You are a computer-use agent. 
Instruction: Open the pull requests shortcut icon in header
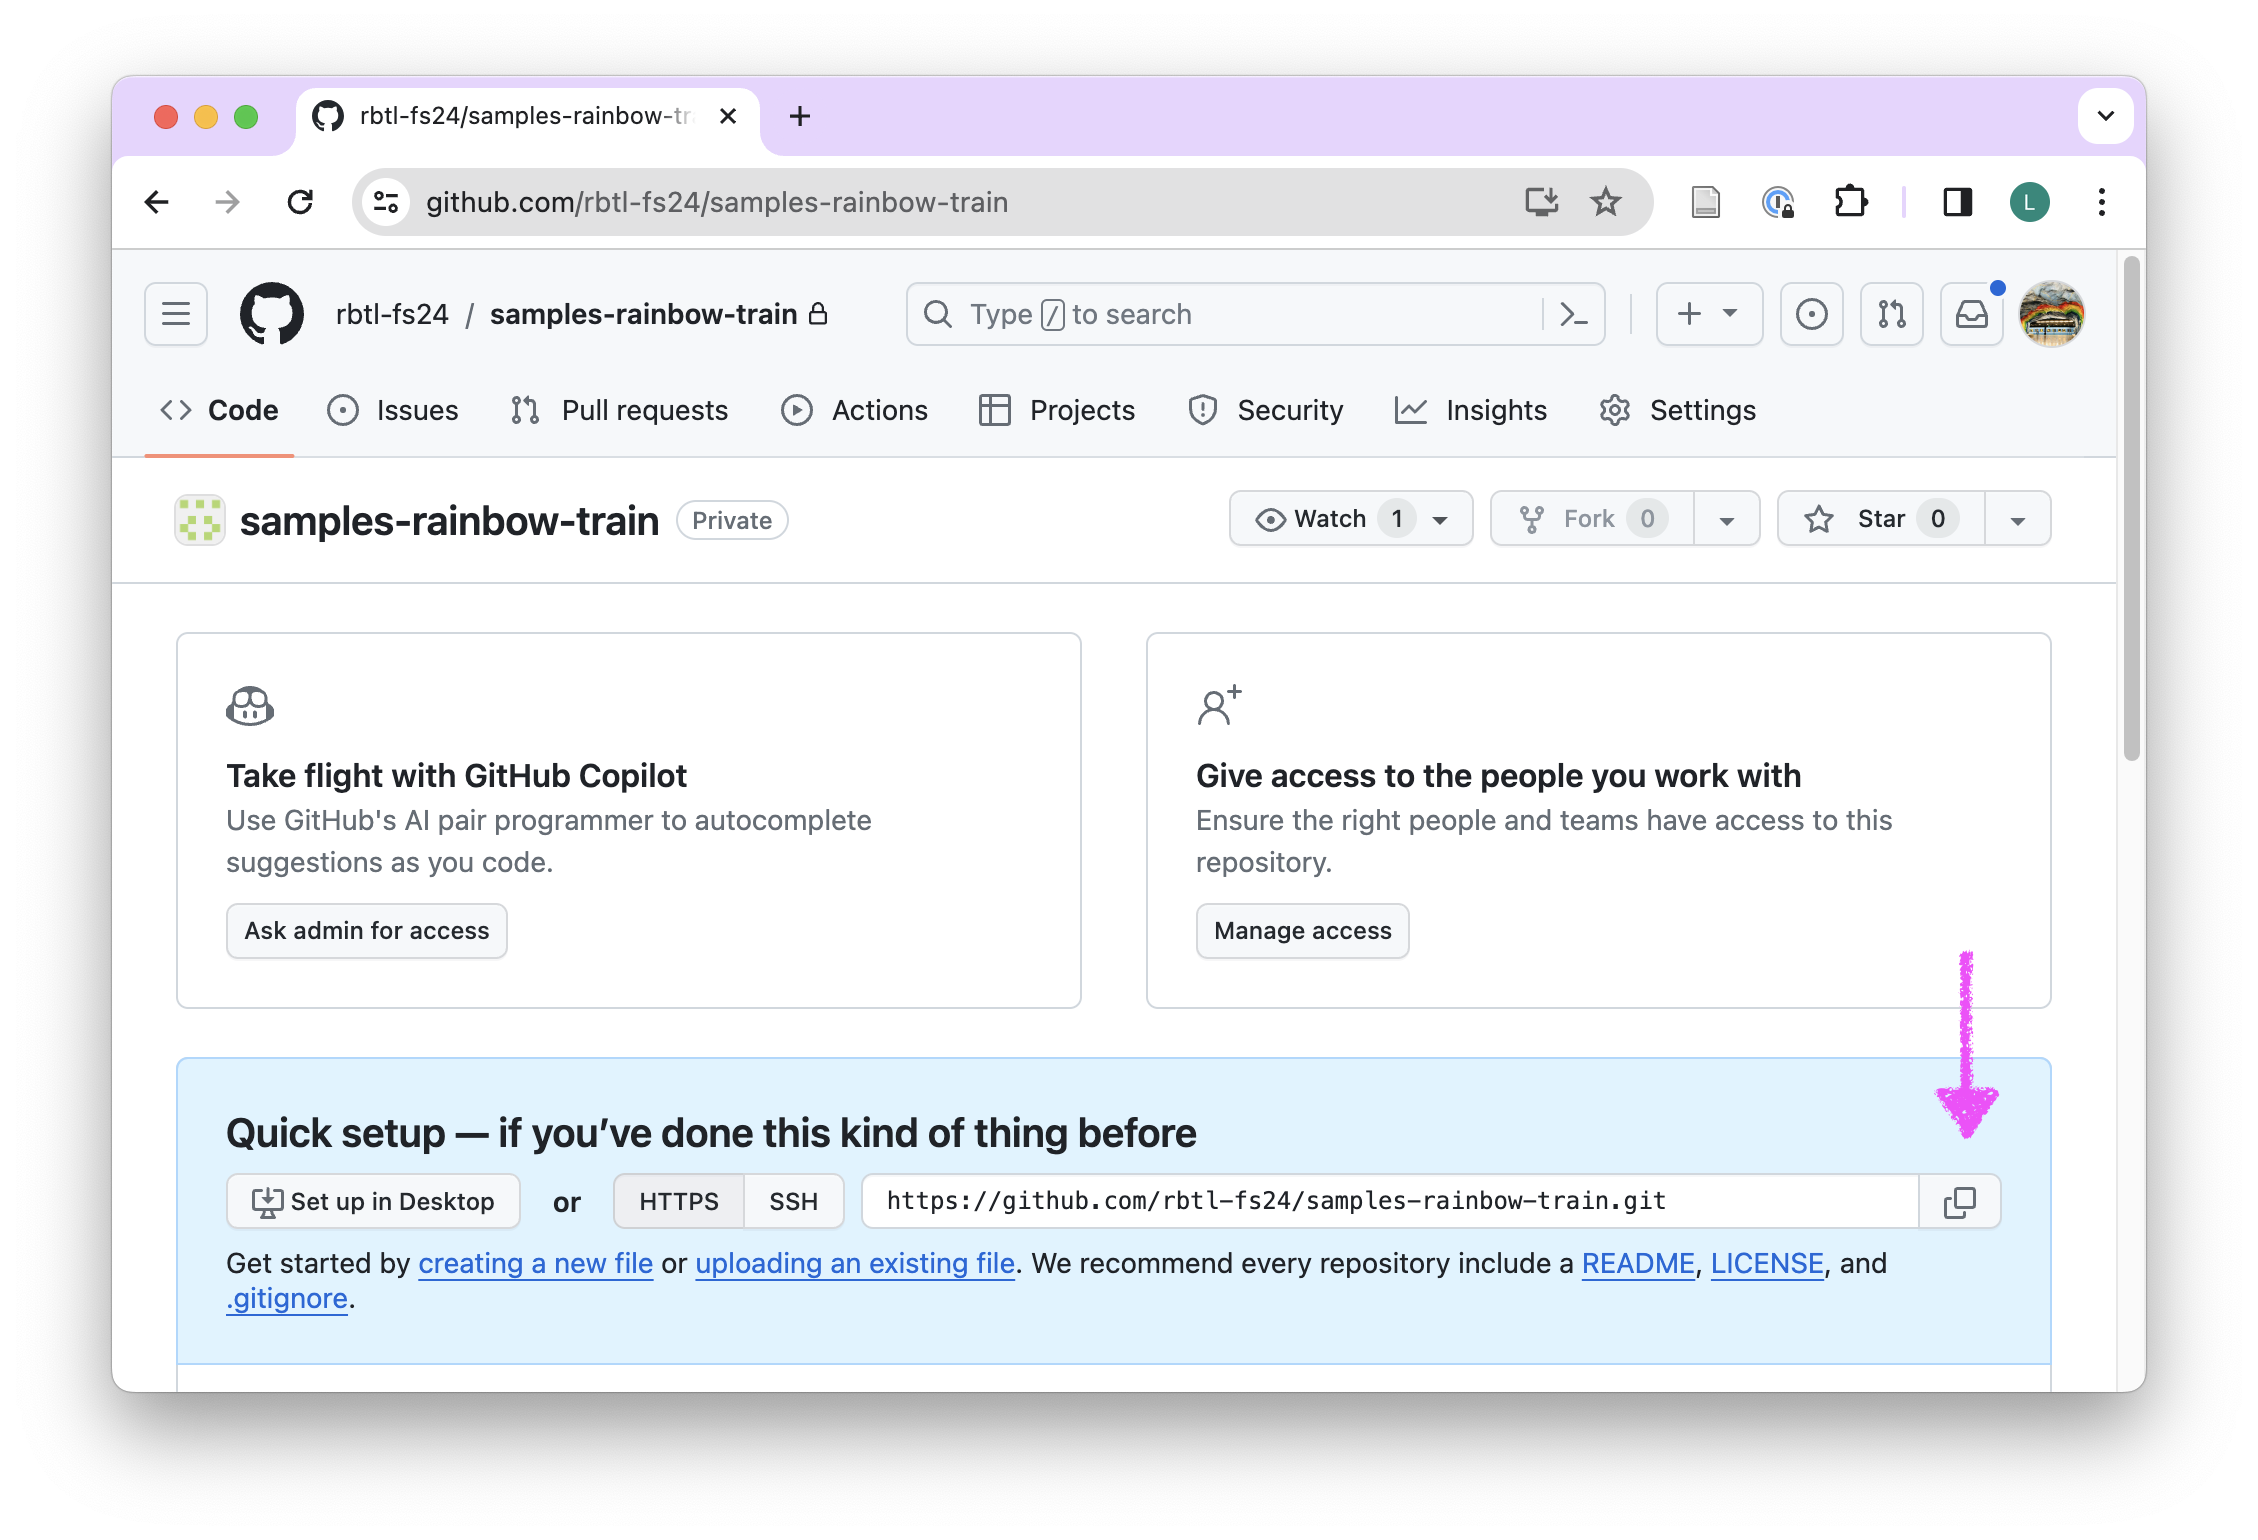point(1891,314)
